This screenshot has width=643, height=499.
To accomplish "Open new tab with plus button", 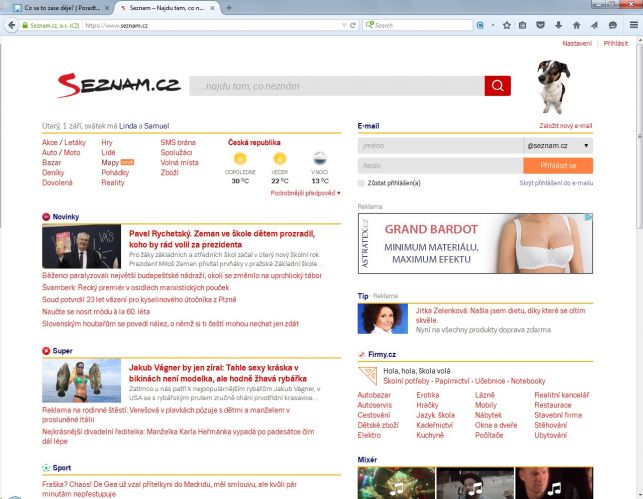I will (229, 8).
